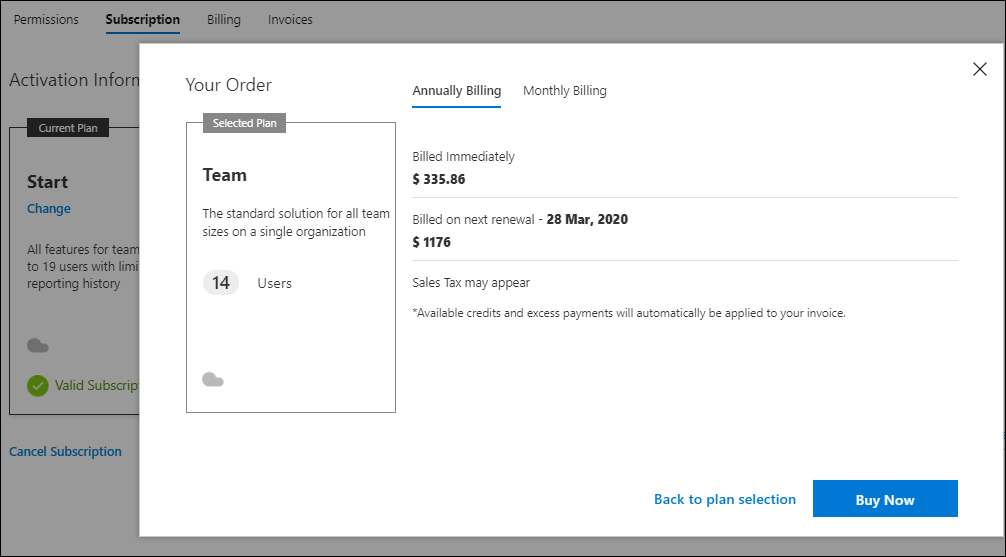Screen dimensions: 1006x557
Task: Select the Annually Billing tab
Action: 457,90
